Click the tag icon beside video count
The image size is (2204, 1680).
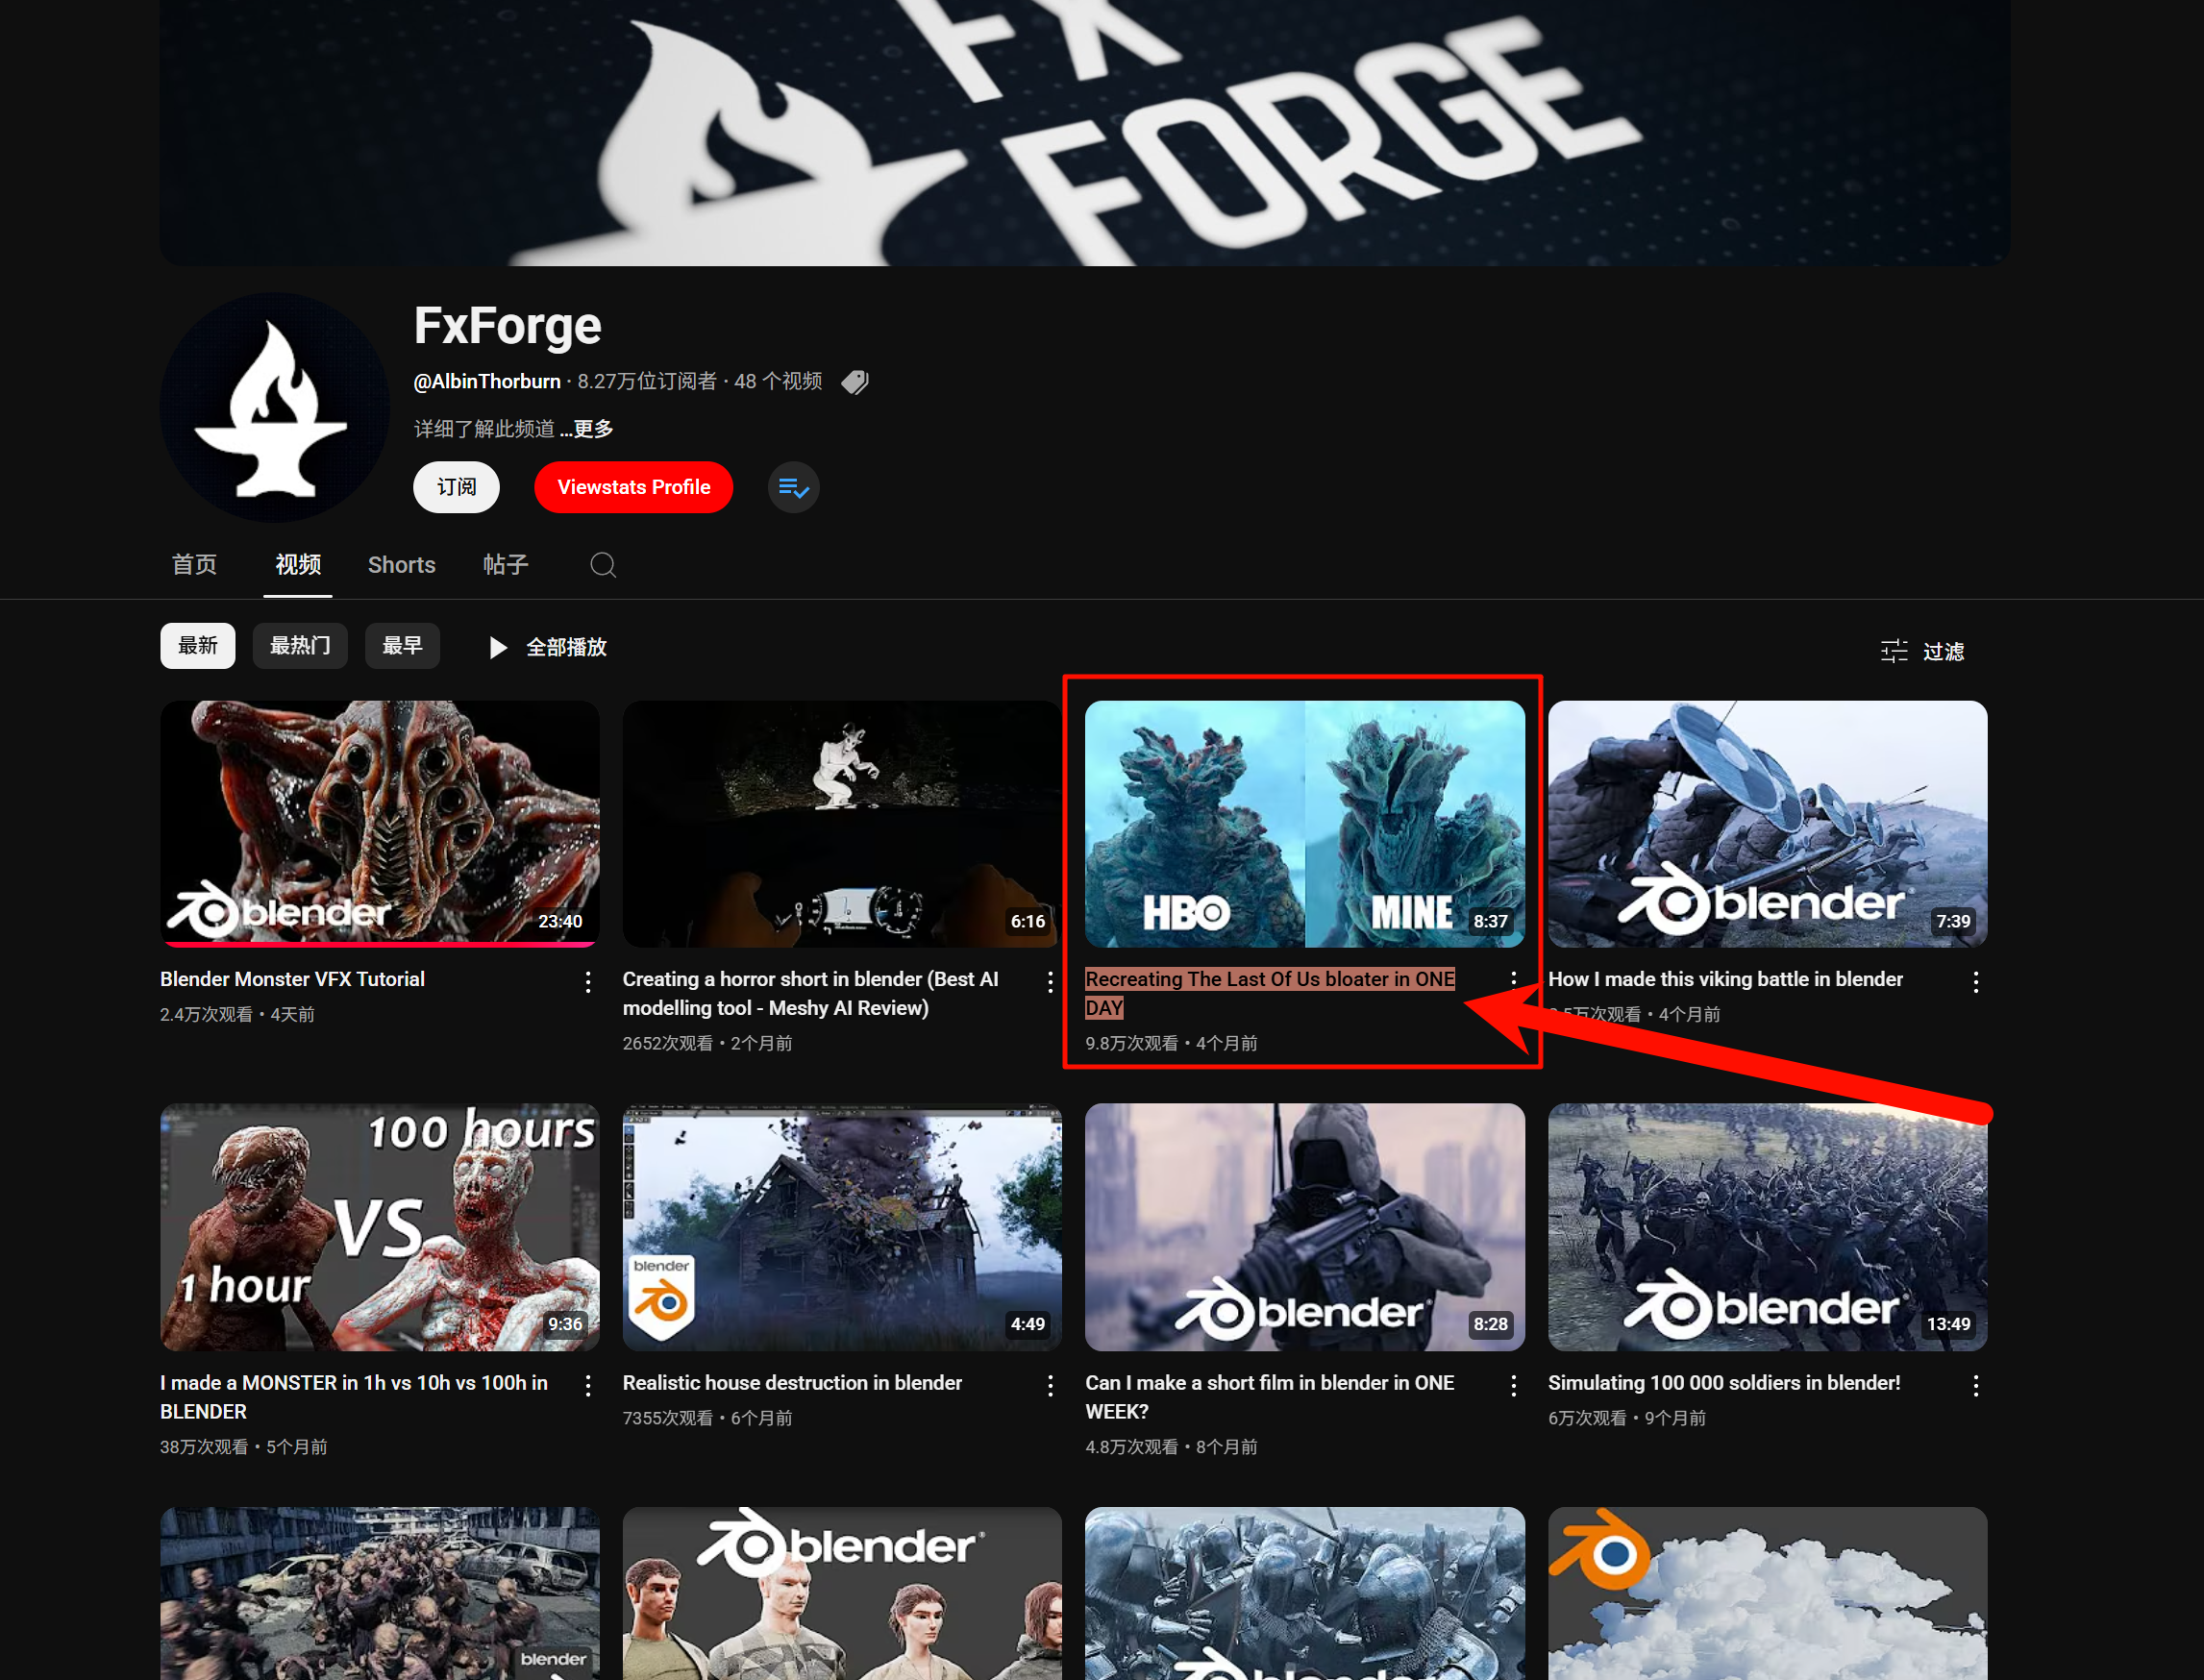855,382
